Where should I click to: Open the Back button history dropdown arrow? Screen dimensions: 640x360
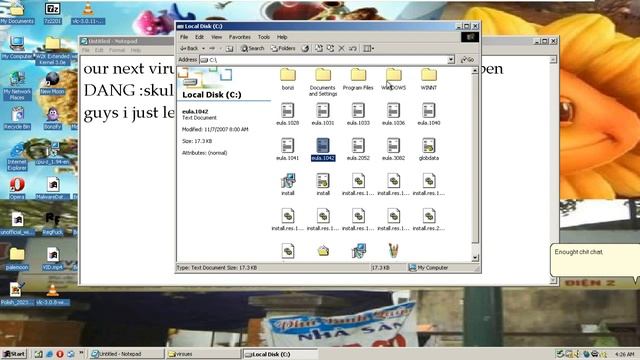click(x=203, y=48)
